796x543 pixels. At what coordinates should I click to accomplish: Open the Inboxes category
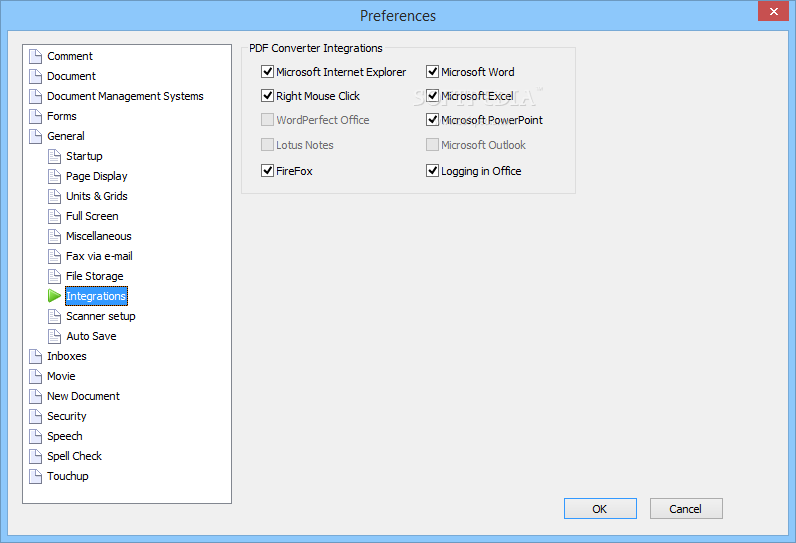coord(67,356)
